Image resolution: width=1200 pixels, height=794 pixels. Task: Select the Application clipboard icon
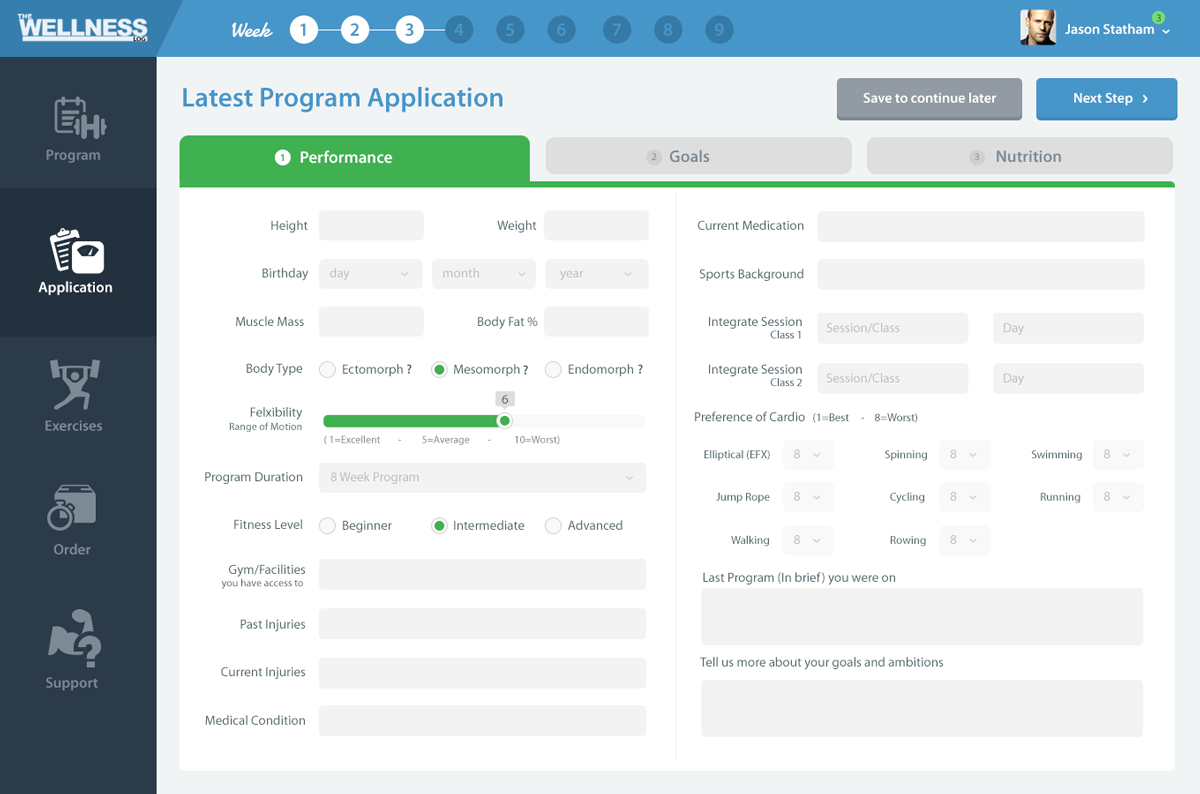(77, 251)
